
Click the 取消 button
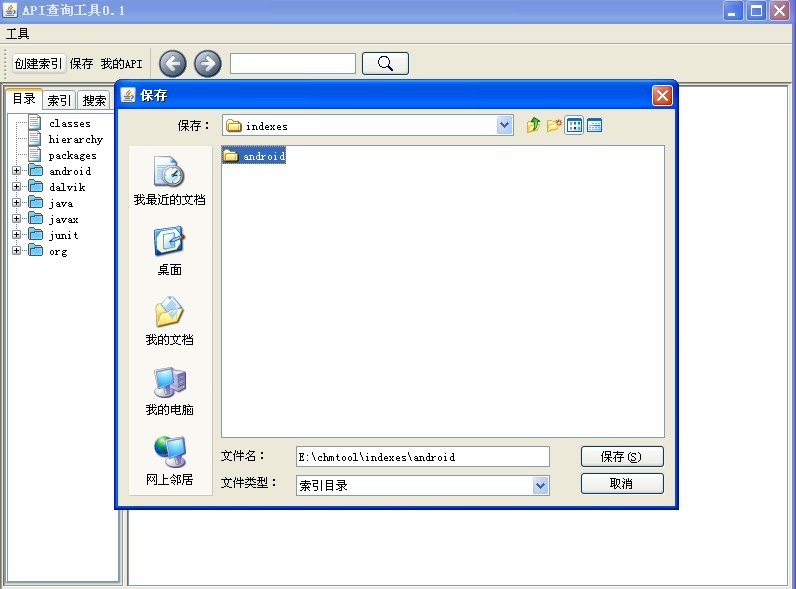pos(622,483)
